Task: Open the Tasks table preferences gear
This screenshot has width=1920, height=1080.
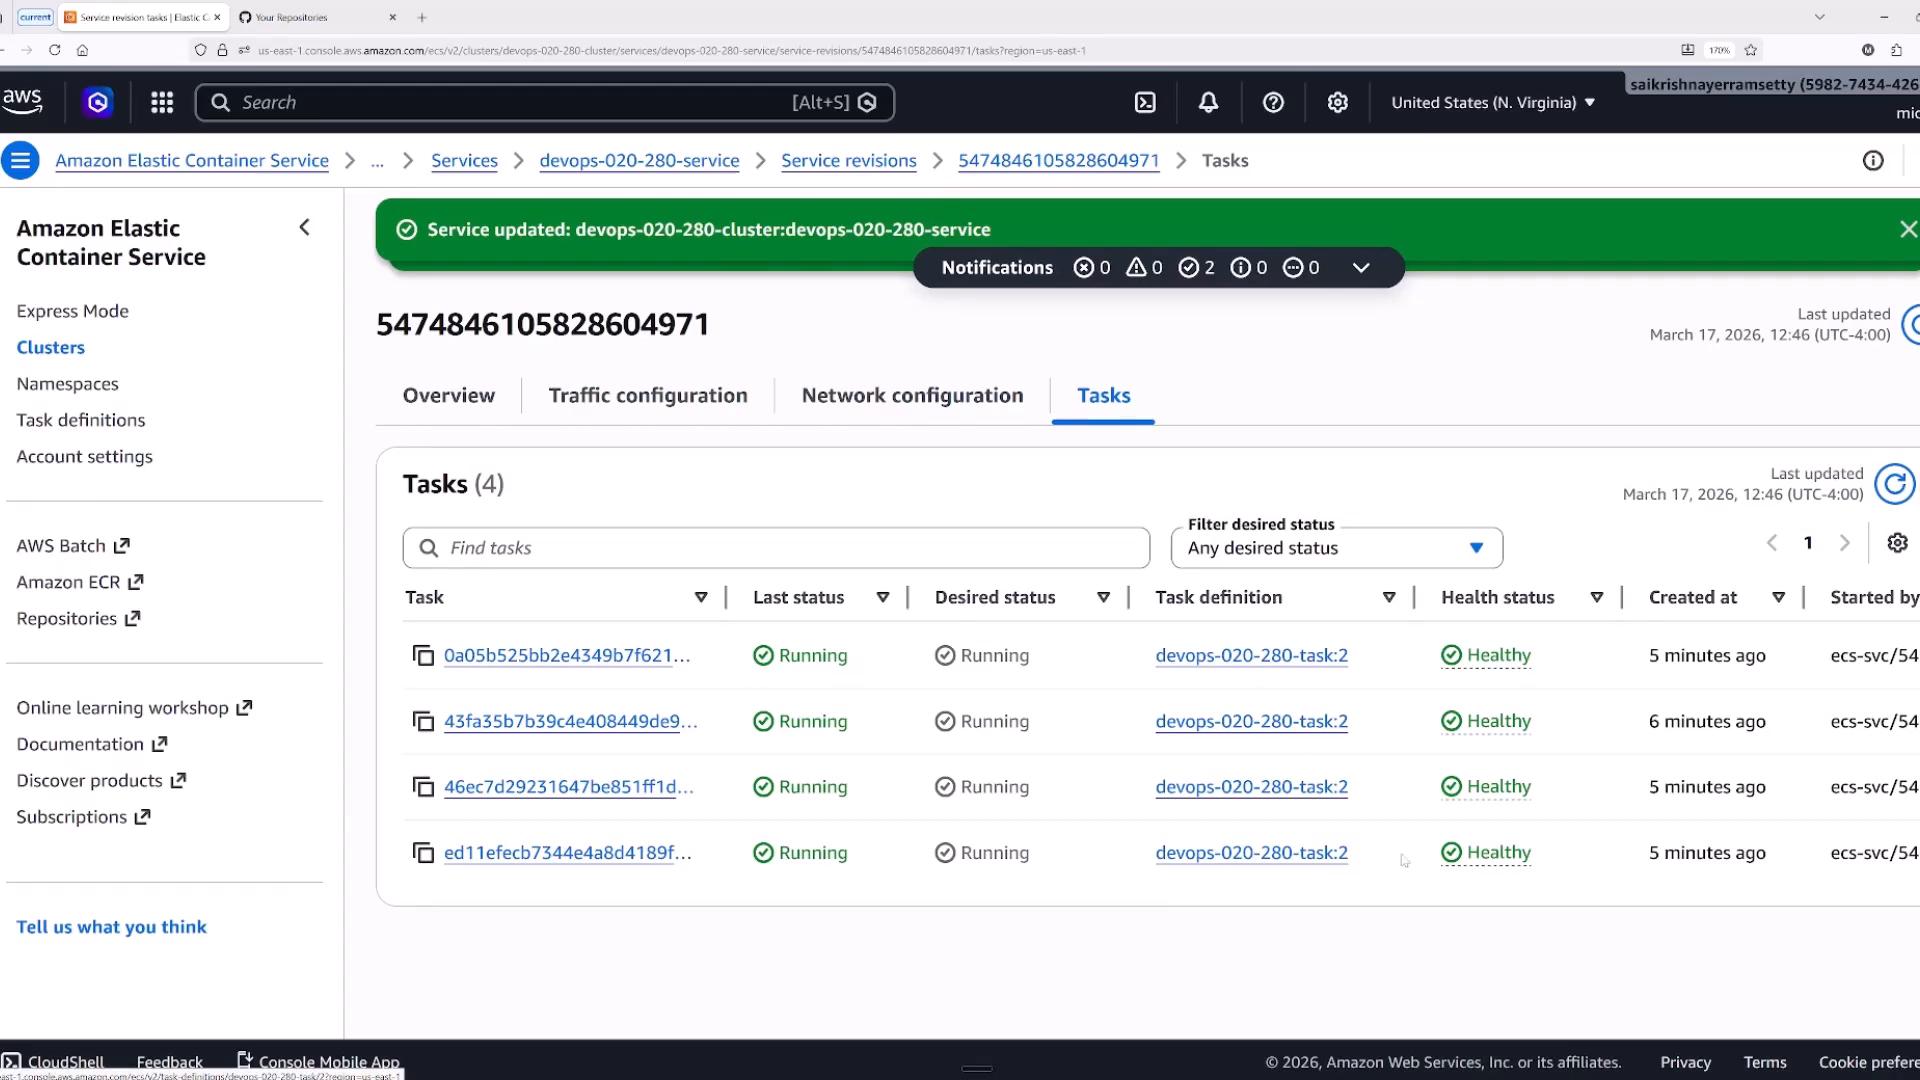Action: tap(1897, 542)
